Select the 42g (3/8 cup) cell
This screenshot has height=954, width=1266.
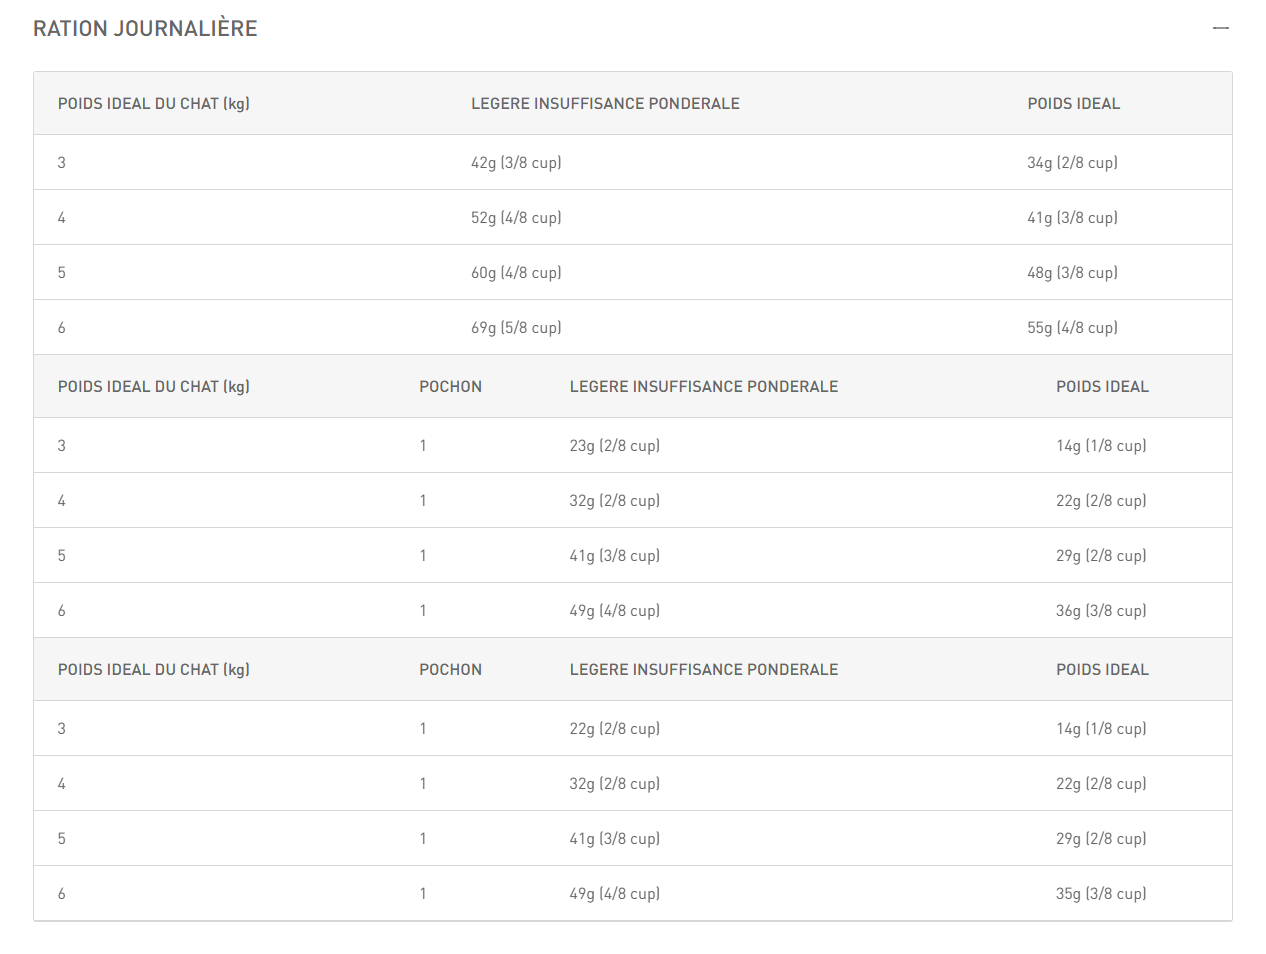coord(516,162)
